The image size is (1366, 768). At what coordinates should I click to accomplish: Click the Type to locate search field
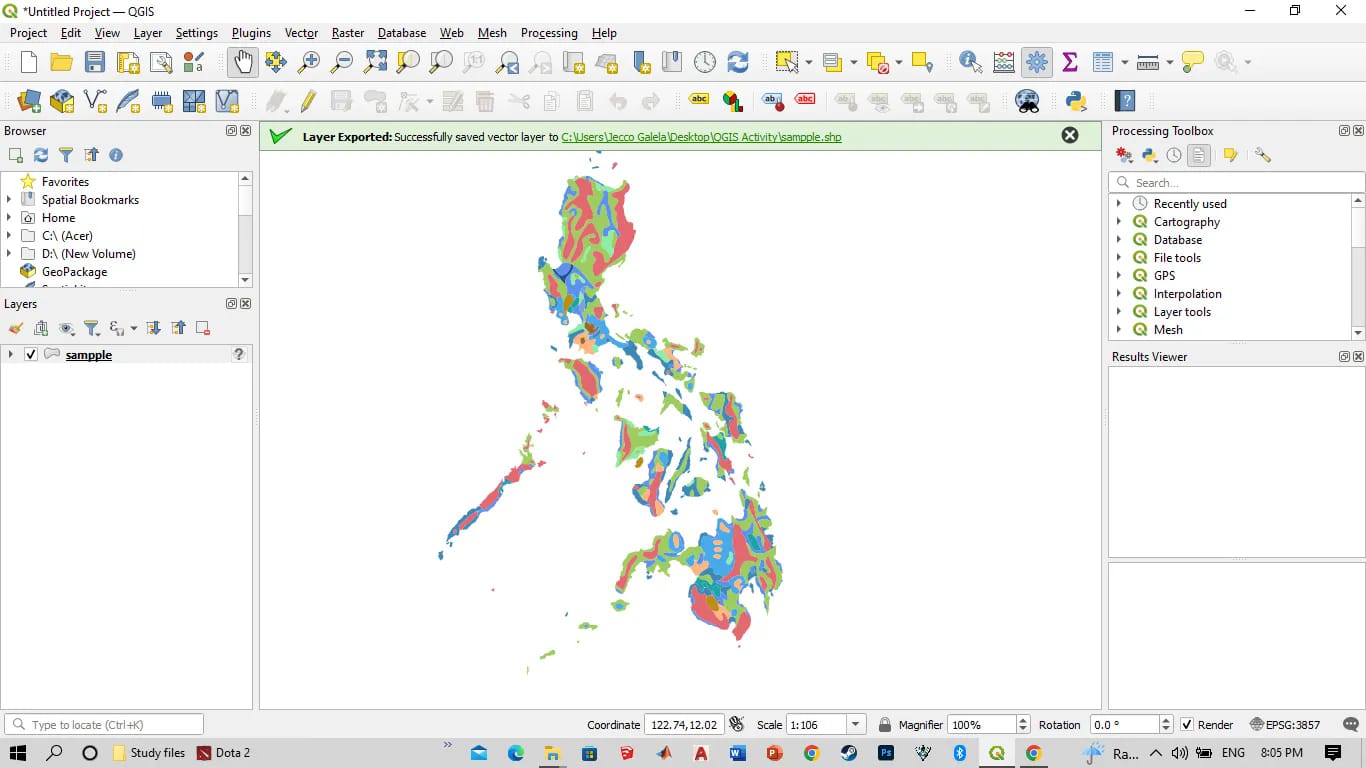pyautogui.click(x=104, y=725)
